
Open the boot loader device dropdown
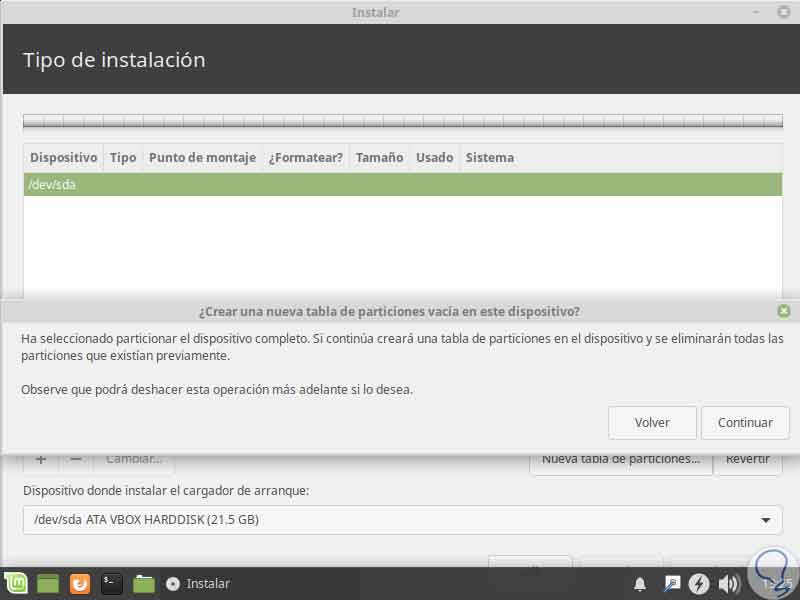click(402, 520)
